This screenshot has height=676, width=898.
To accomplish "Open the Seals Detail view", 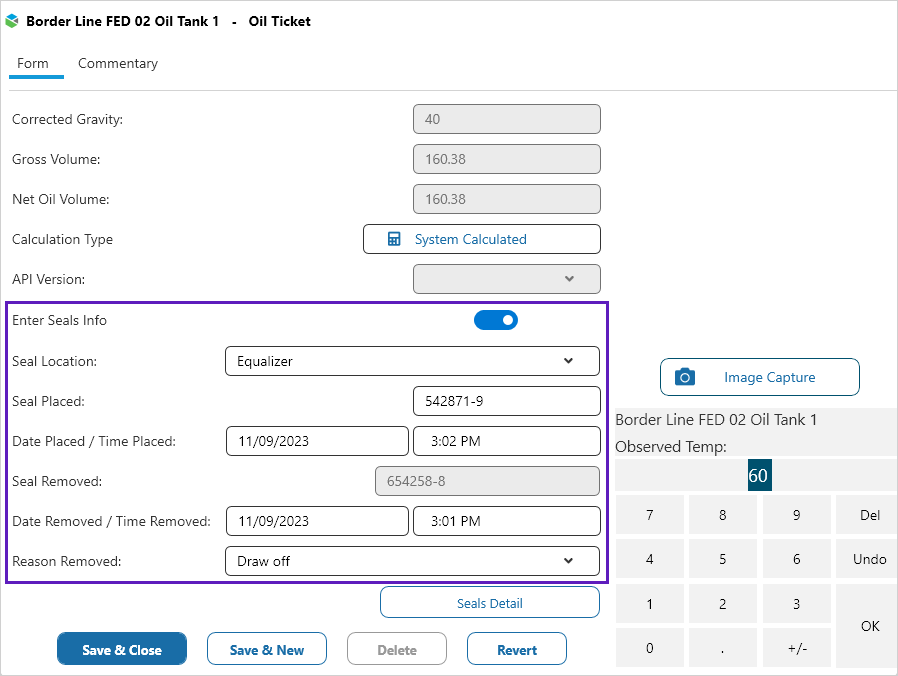I will coord(490,603).
